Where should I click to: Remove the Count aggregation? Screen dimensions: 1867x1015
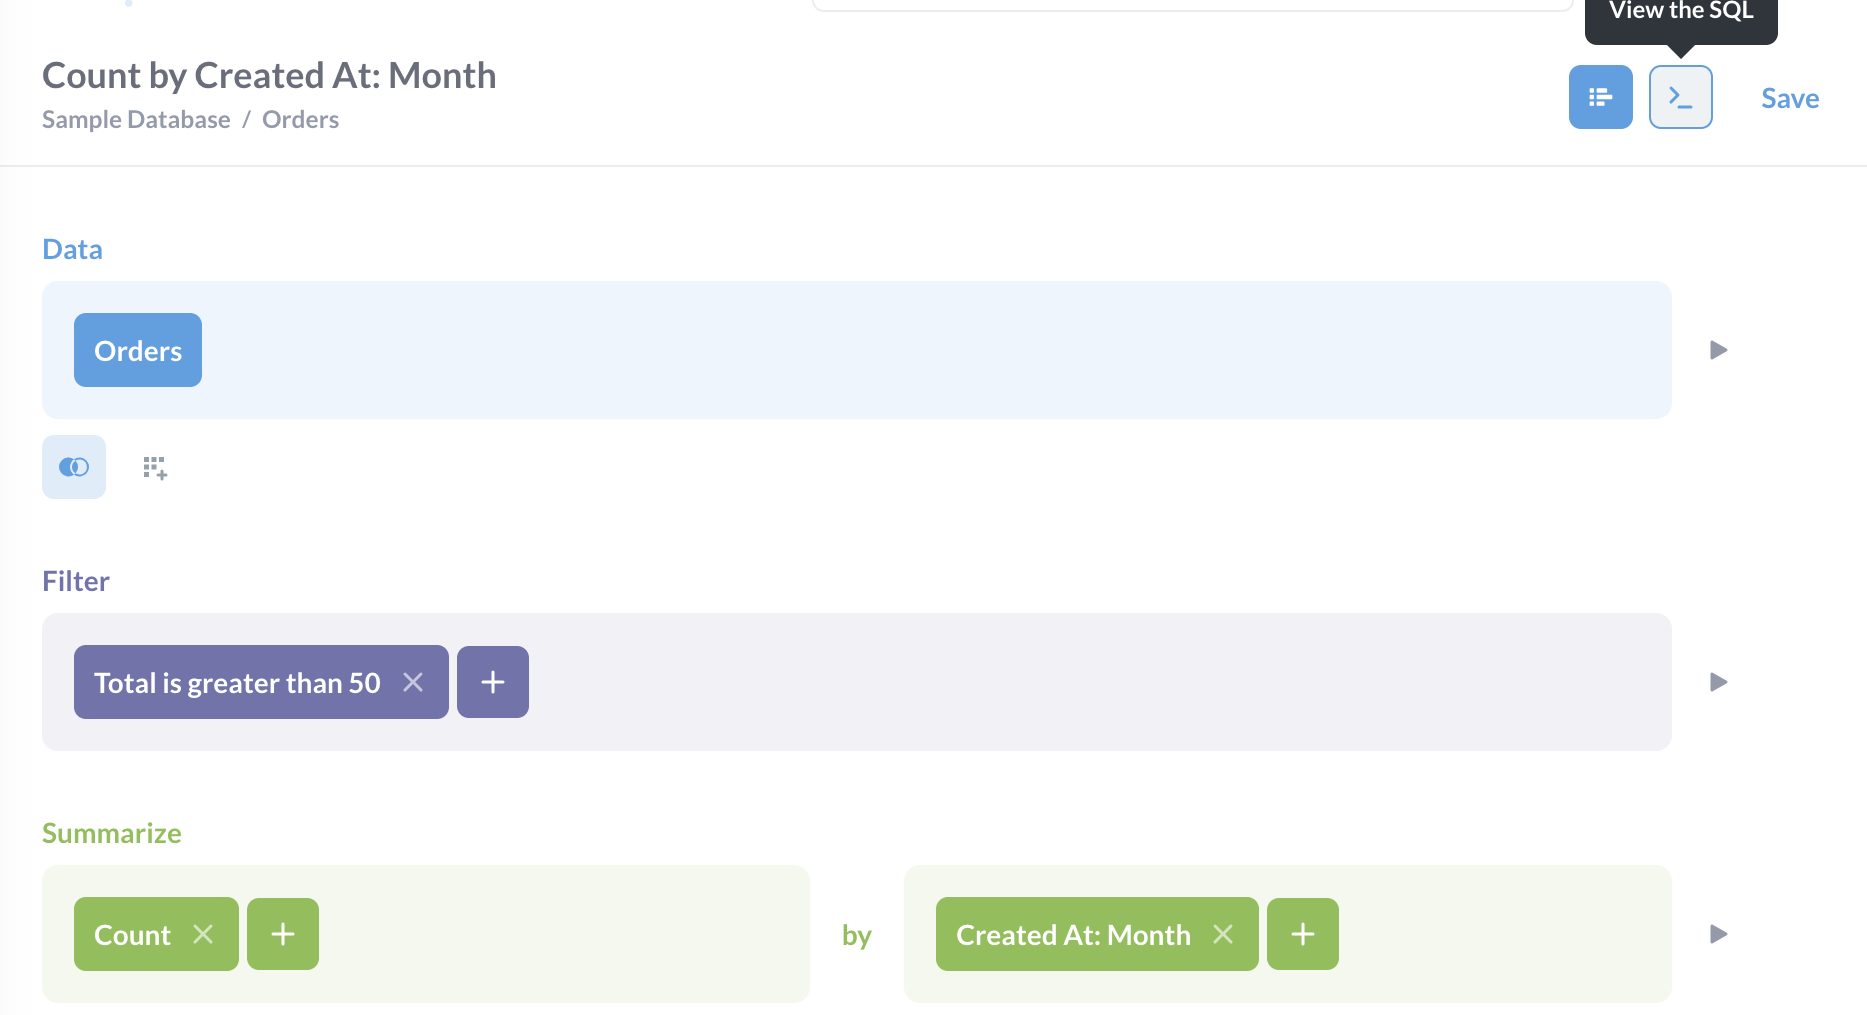[x=203, y=934]
